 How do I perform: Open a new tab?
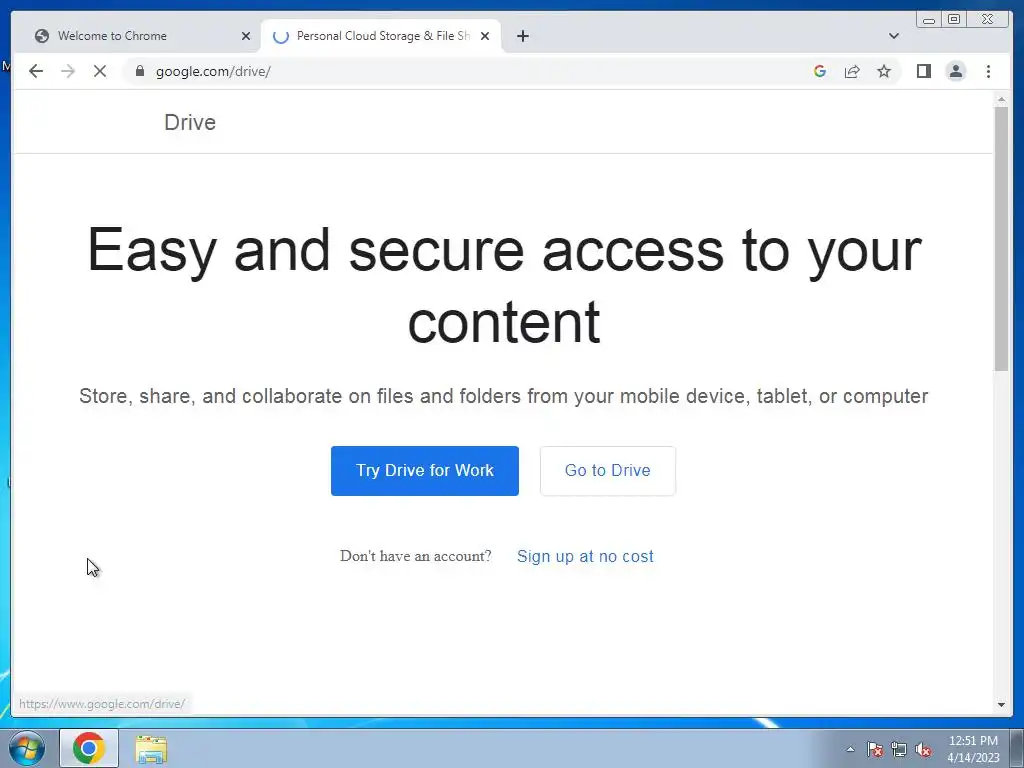point(522,36)
